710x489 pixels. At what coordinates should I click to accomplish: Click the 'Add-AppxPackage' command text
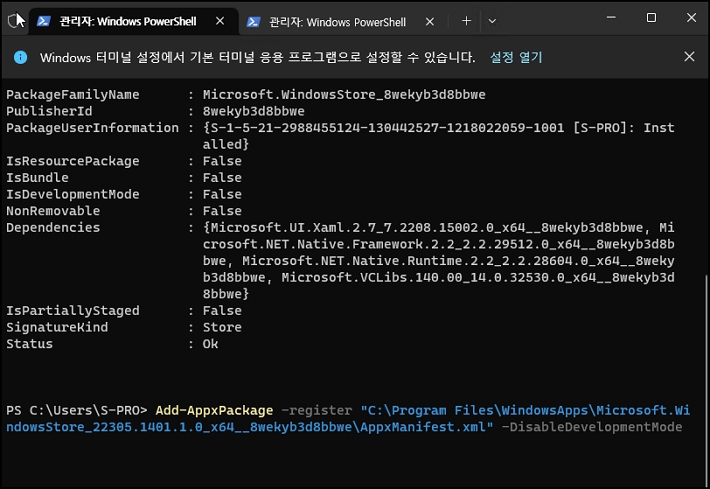point(214,411)
